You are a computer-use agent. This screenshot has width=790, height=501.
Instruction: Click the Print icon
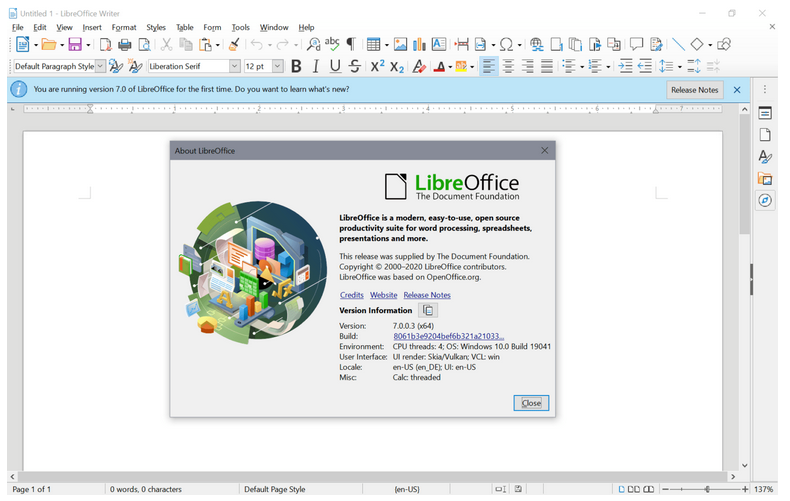point(124,44)
